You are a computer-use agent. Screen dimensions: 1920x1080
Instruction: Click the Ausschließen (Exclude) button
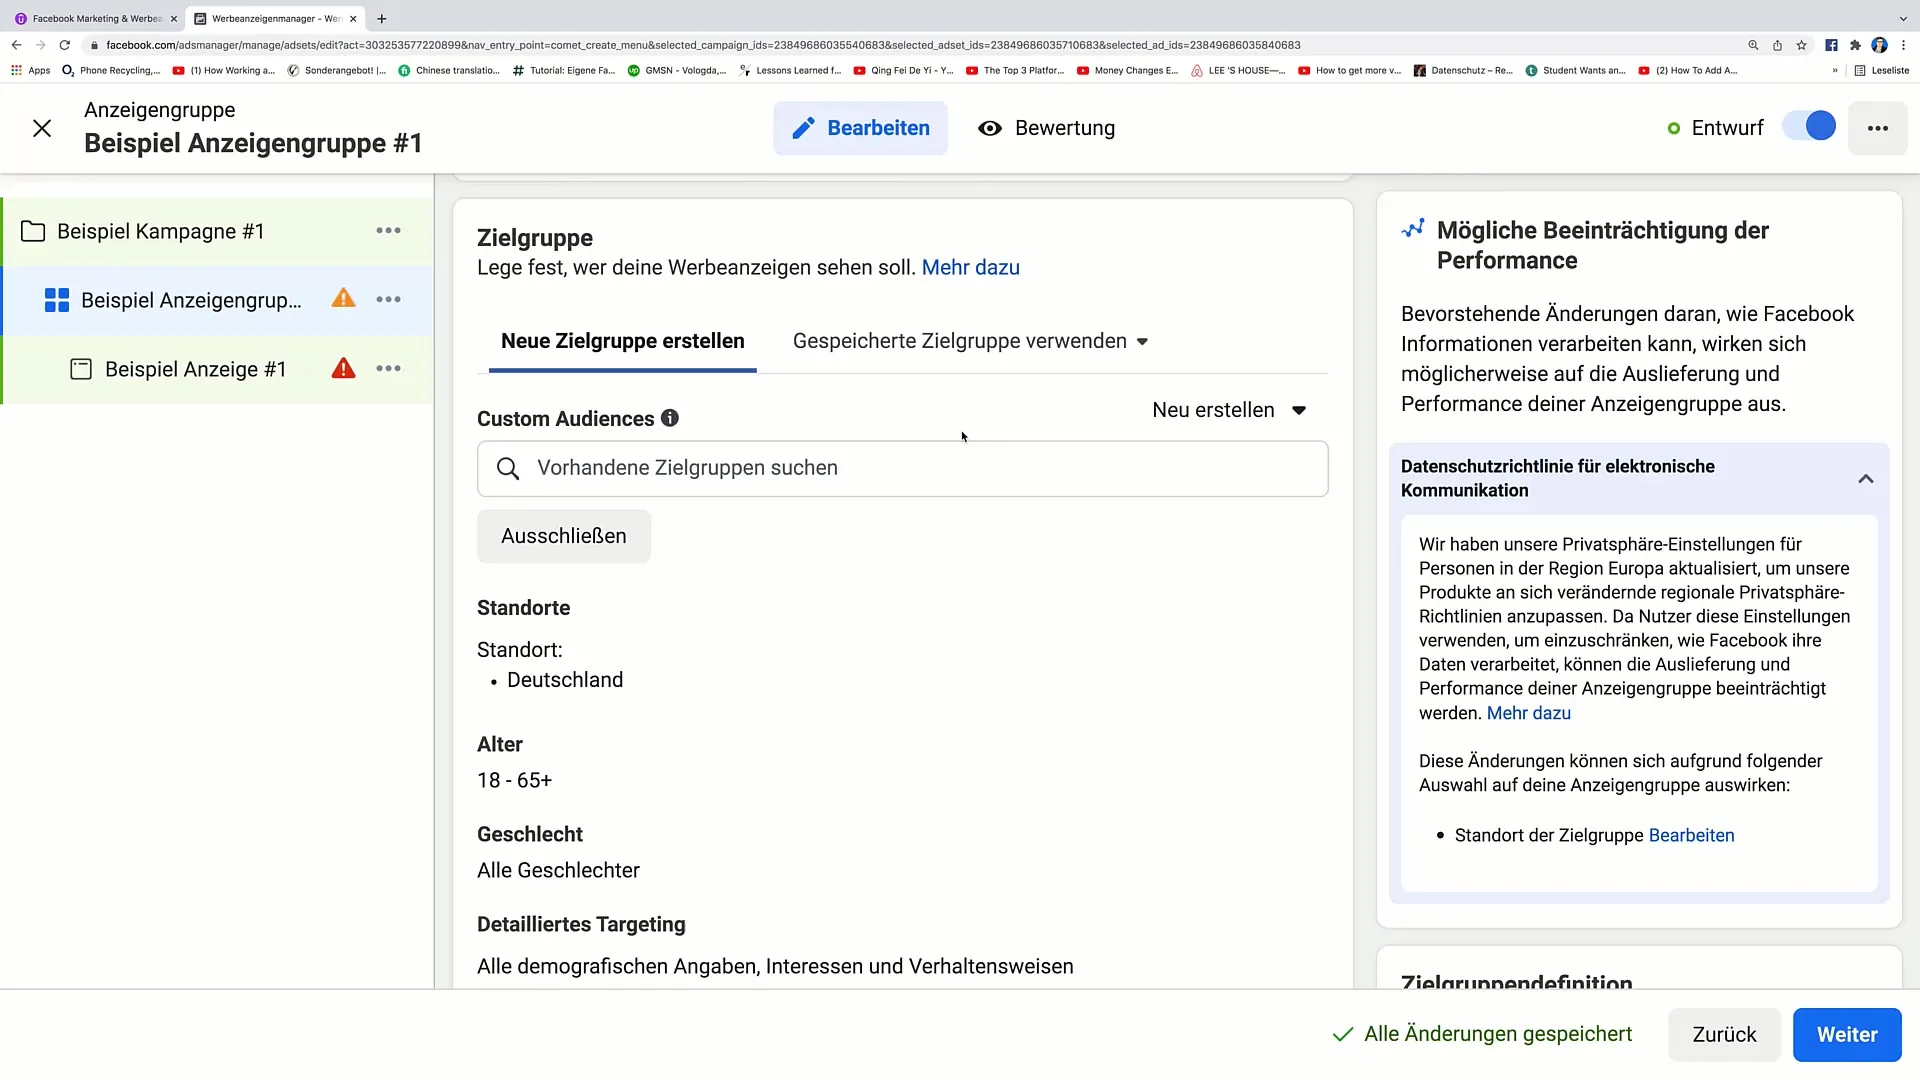[x=563, y=535]
